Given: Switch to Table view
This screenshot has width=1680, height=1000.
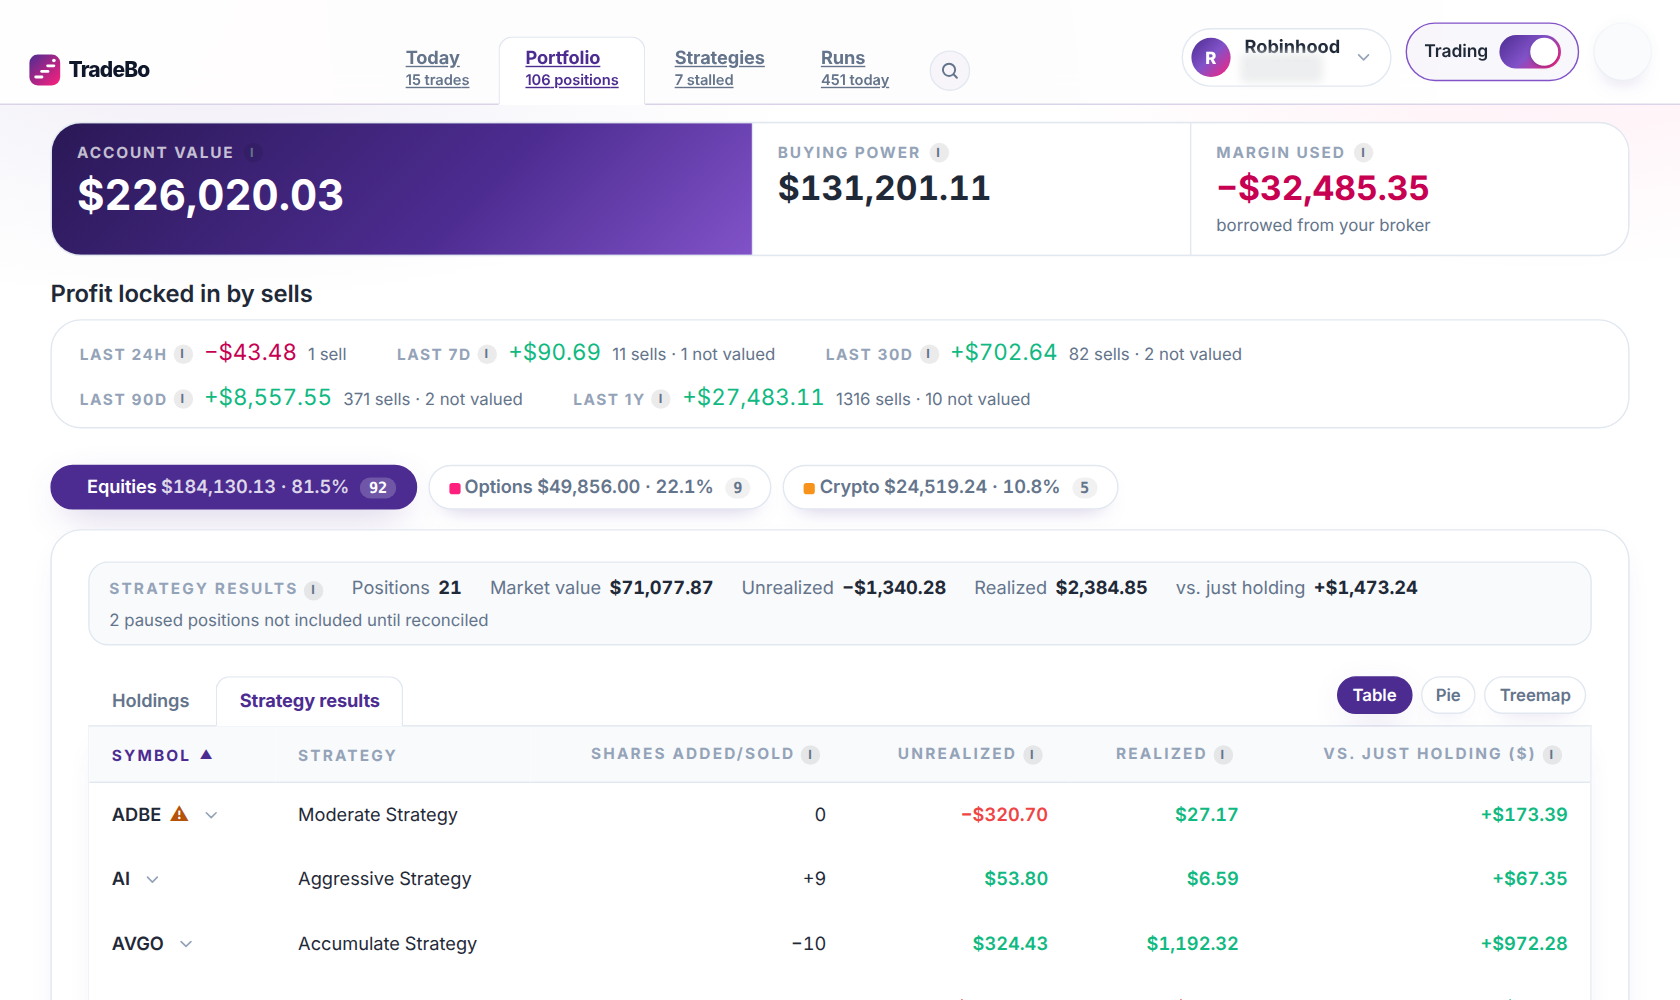Looking at the screenshot, I should click(1374, 695).
